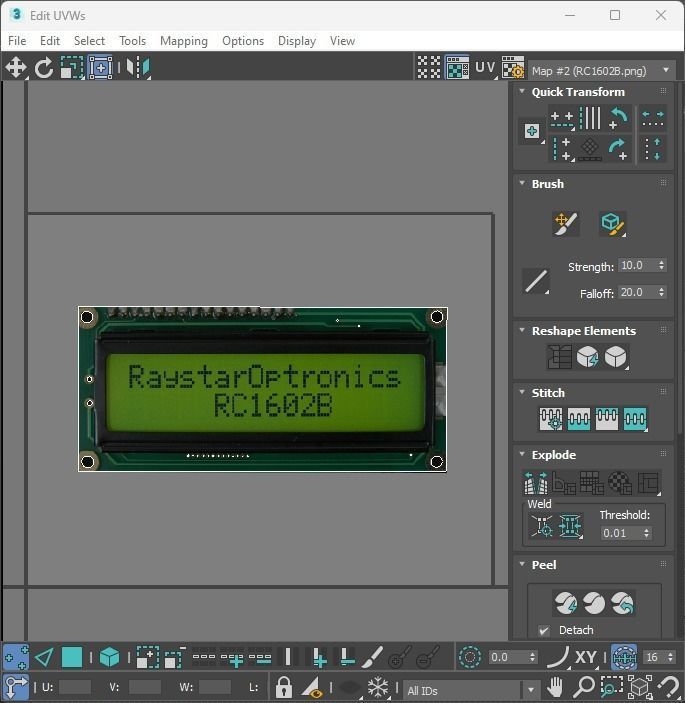The width and height of the screenshot is (685, 703).
Task: Click Relax Until Flat icon
Action: point(587,357)
